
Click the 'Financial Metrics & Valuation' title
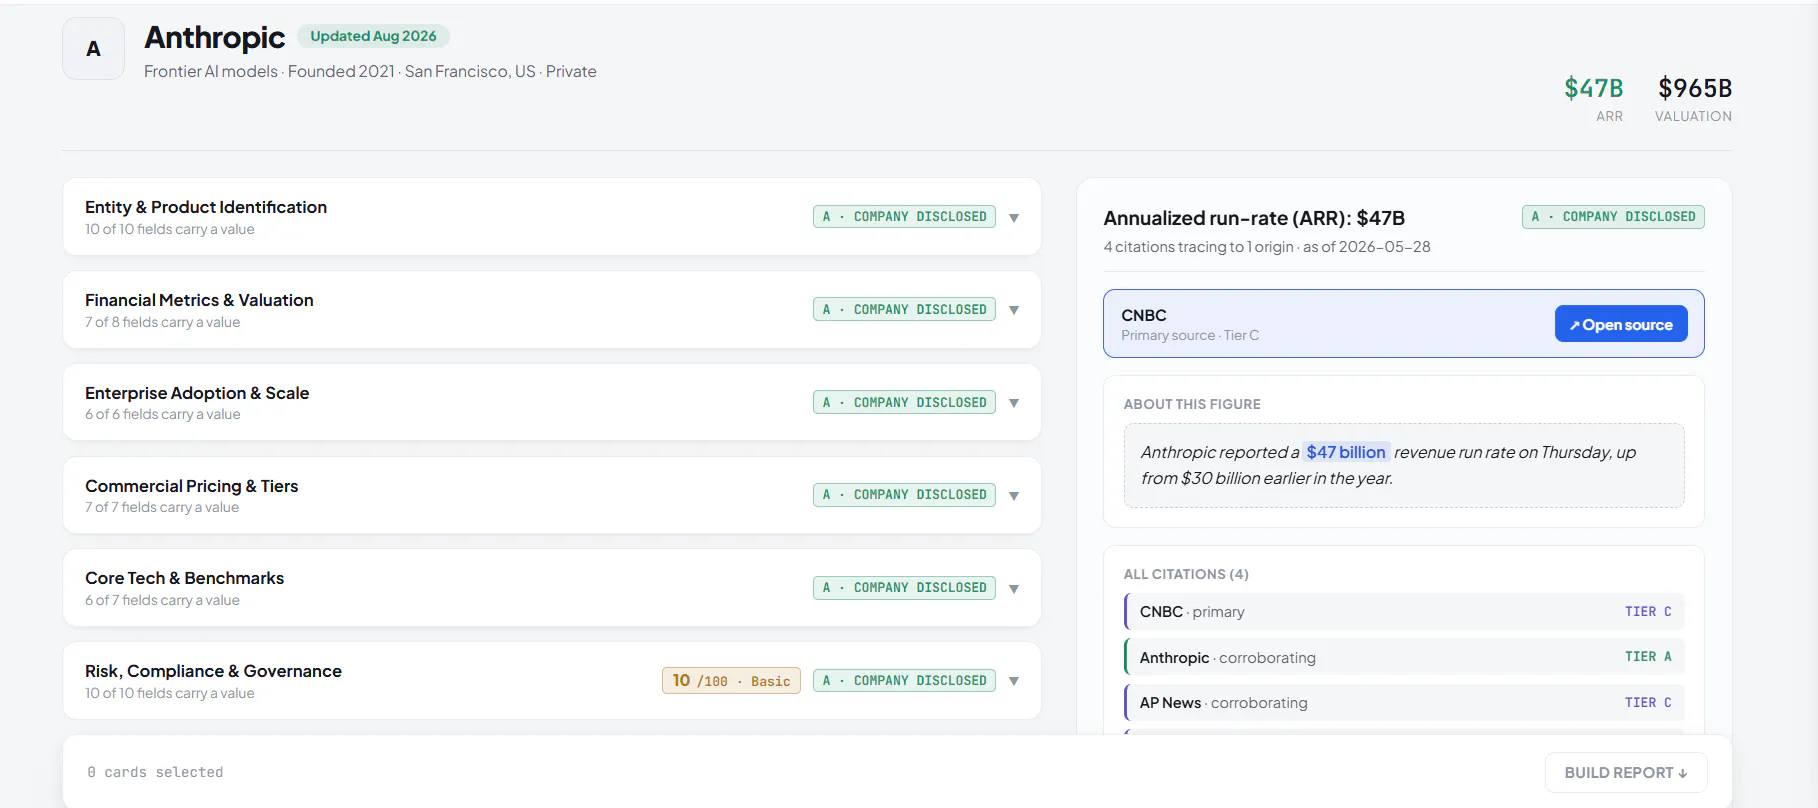click(x=199, y=300)
